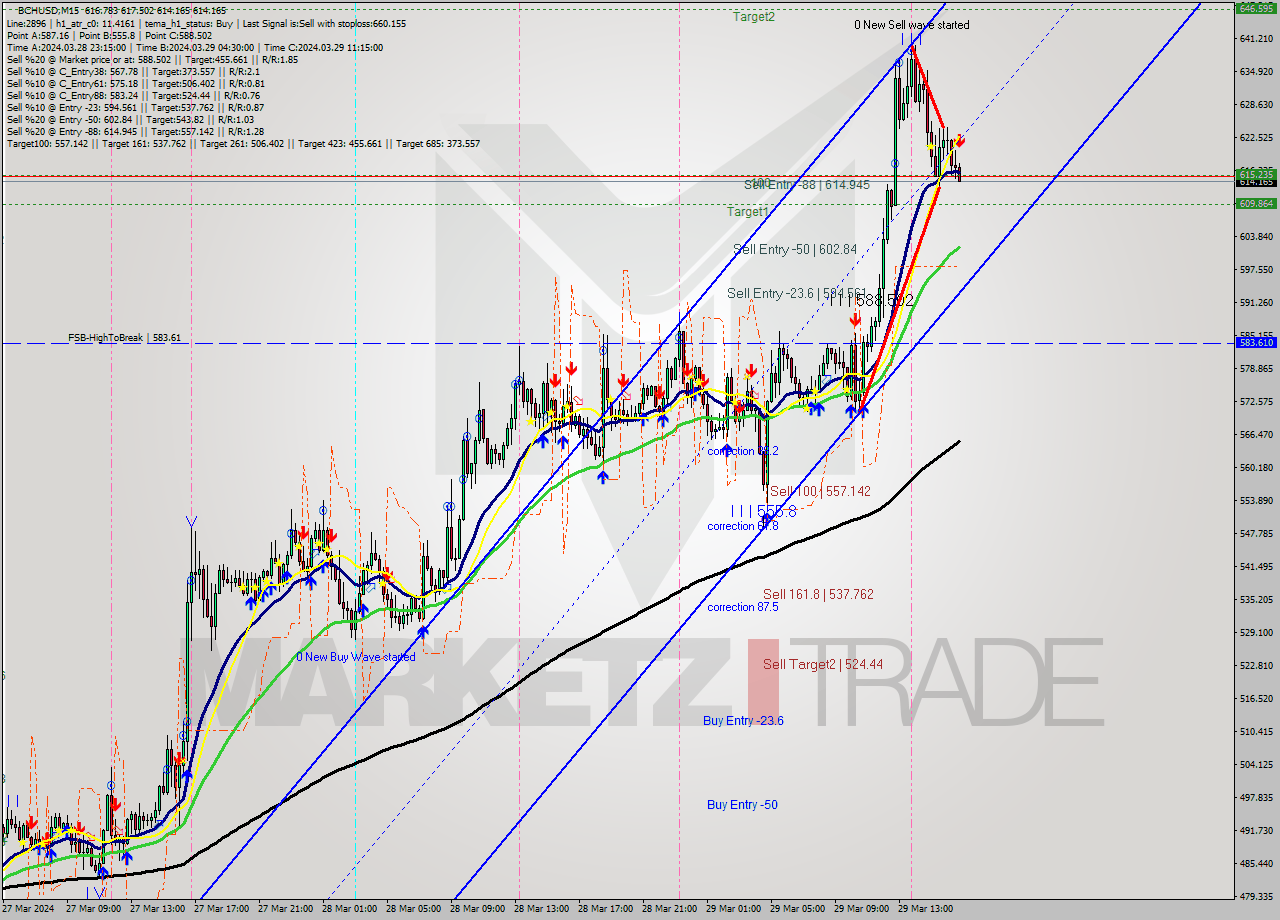
Task: Click the 628.630 price axis value
Action: tap(1256, 104)
